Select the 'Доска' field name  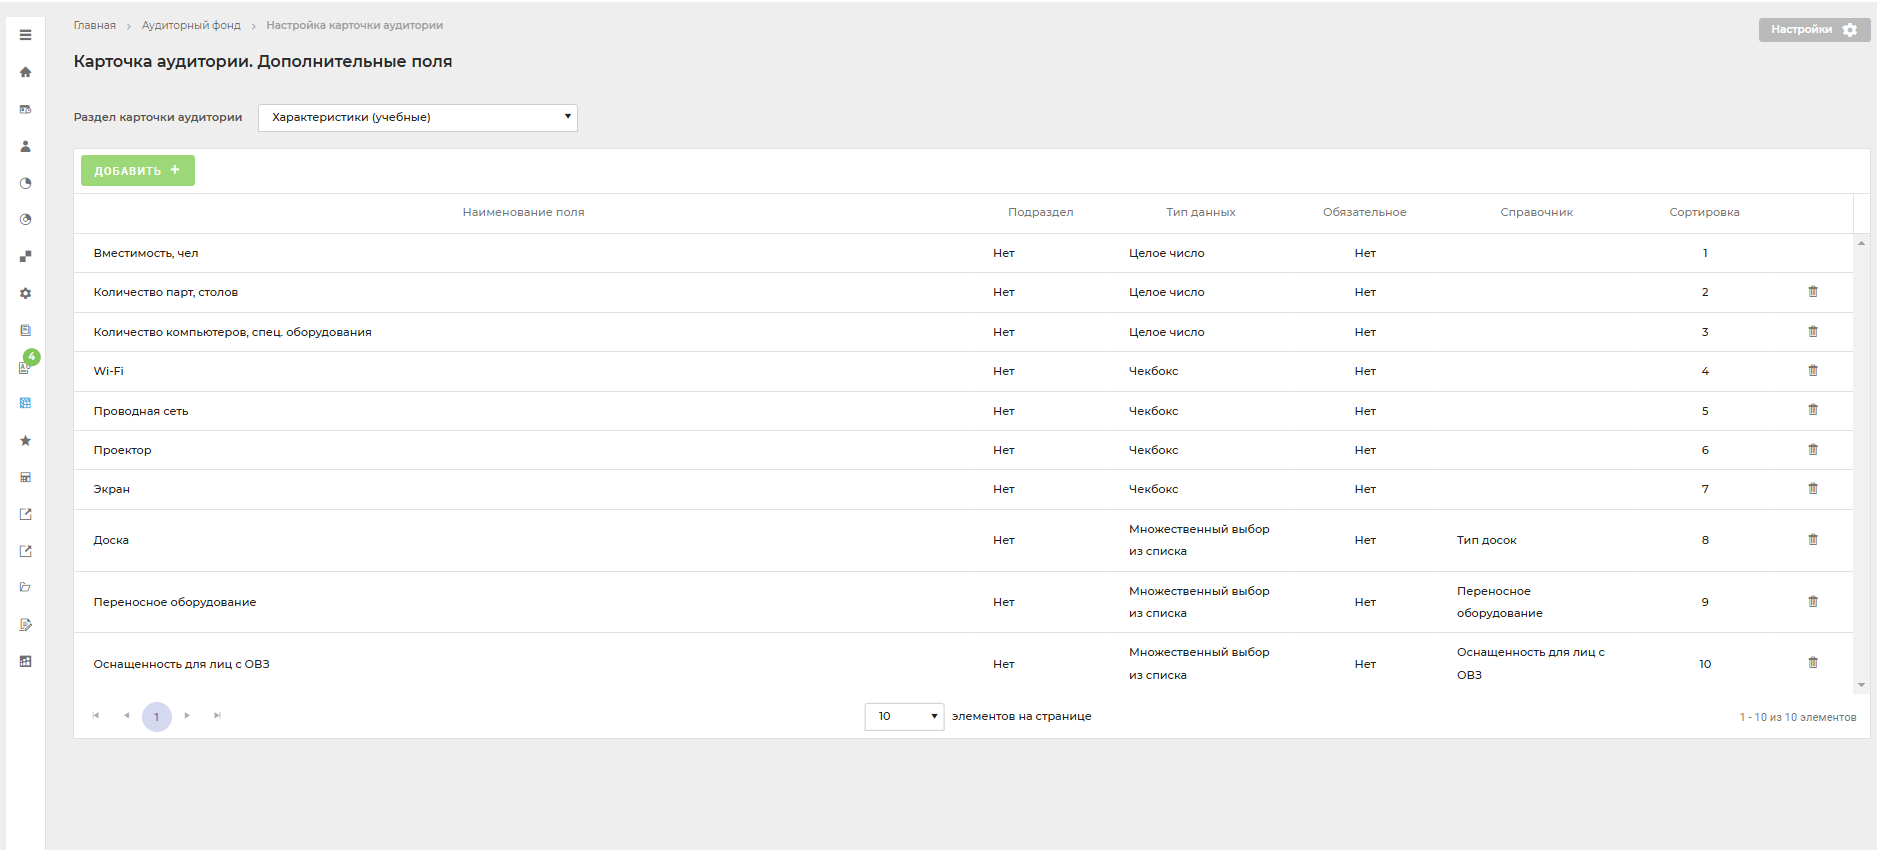[x=111, y=540]
